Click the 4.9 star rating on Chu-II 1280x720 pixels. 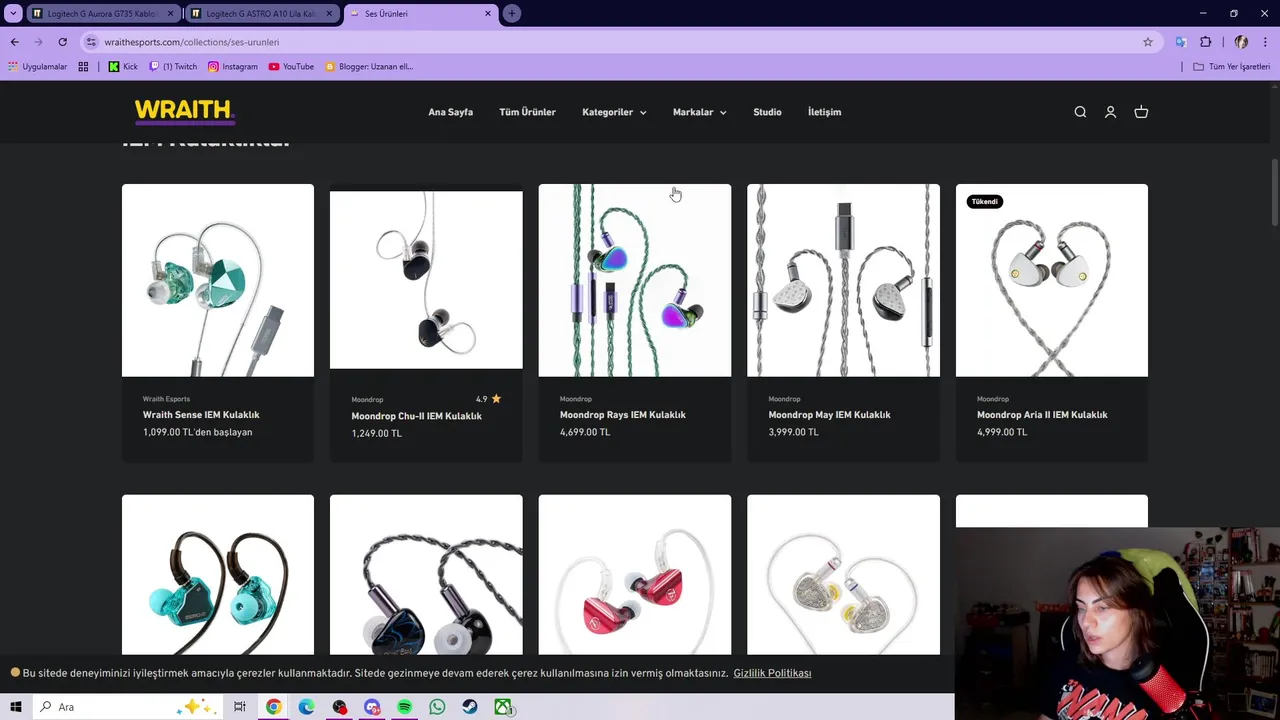pos(489,399)
